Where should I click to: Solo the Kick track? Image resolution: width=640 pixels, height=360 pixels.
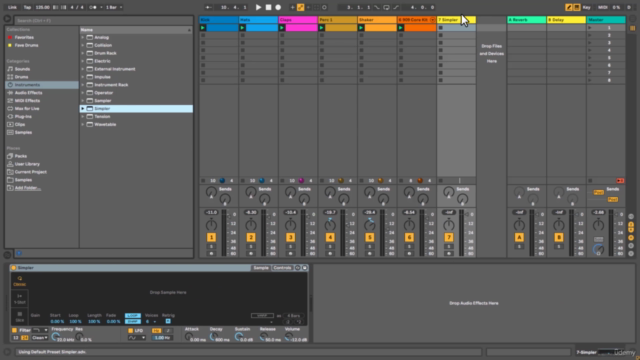click(211, 247)
